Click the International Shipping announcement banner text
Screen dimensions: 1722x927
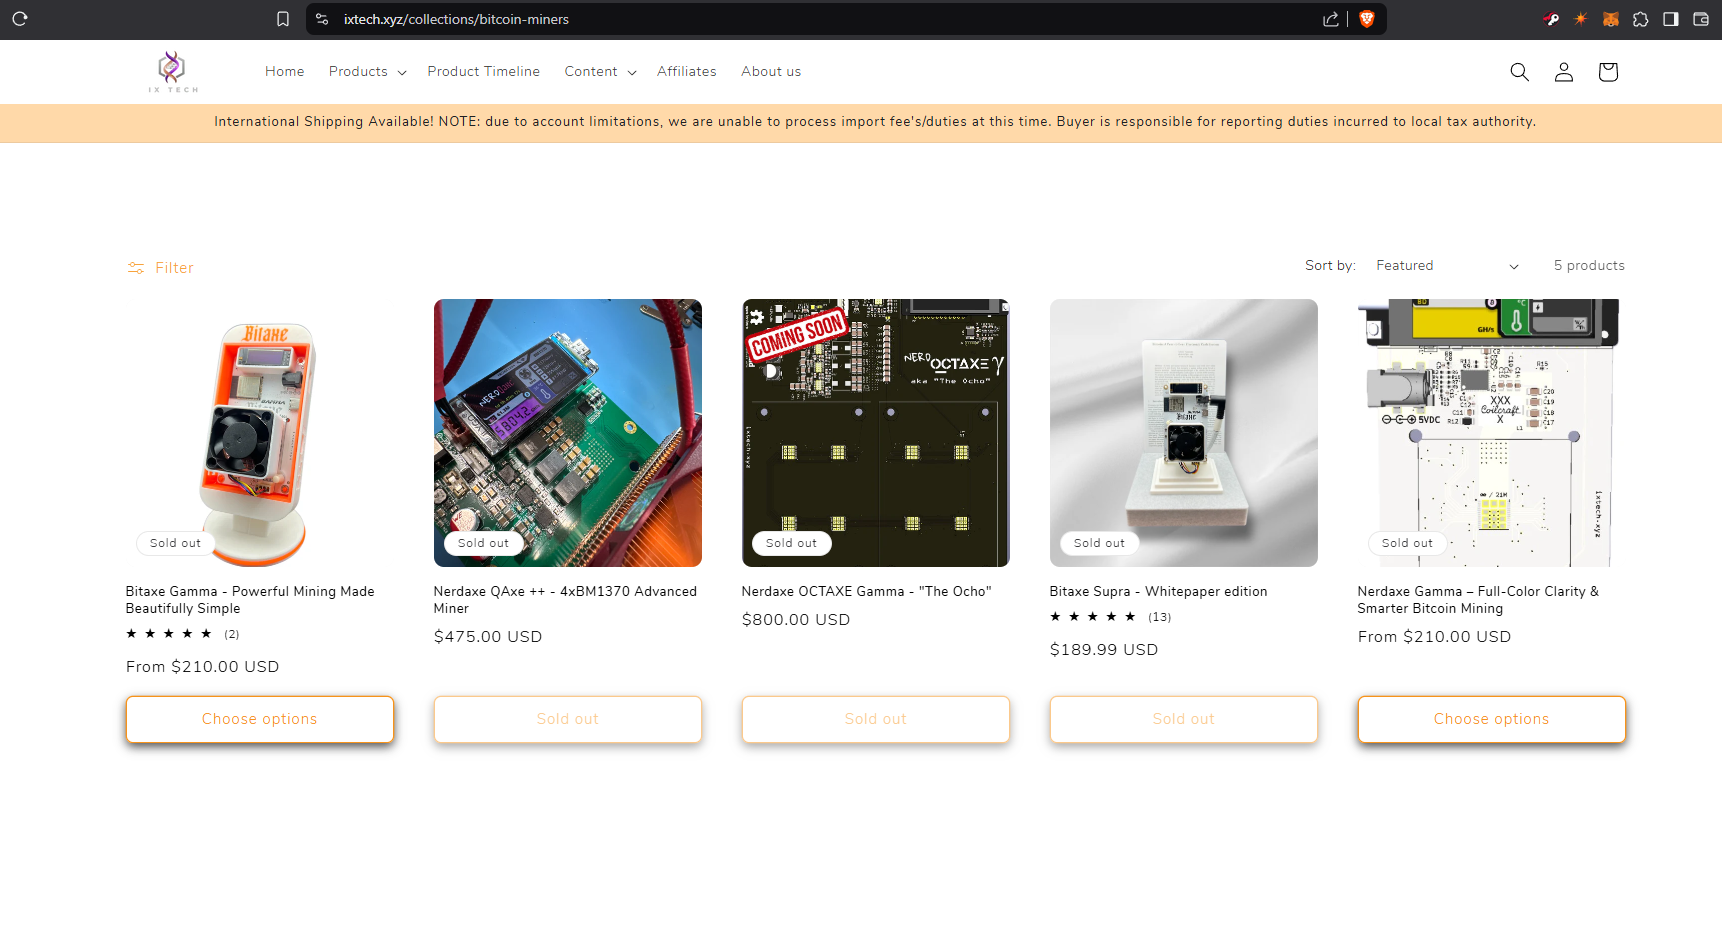875,122
